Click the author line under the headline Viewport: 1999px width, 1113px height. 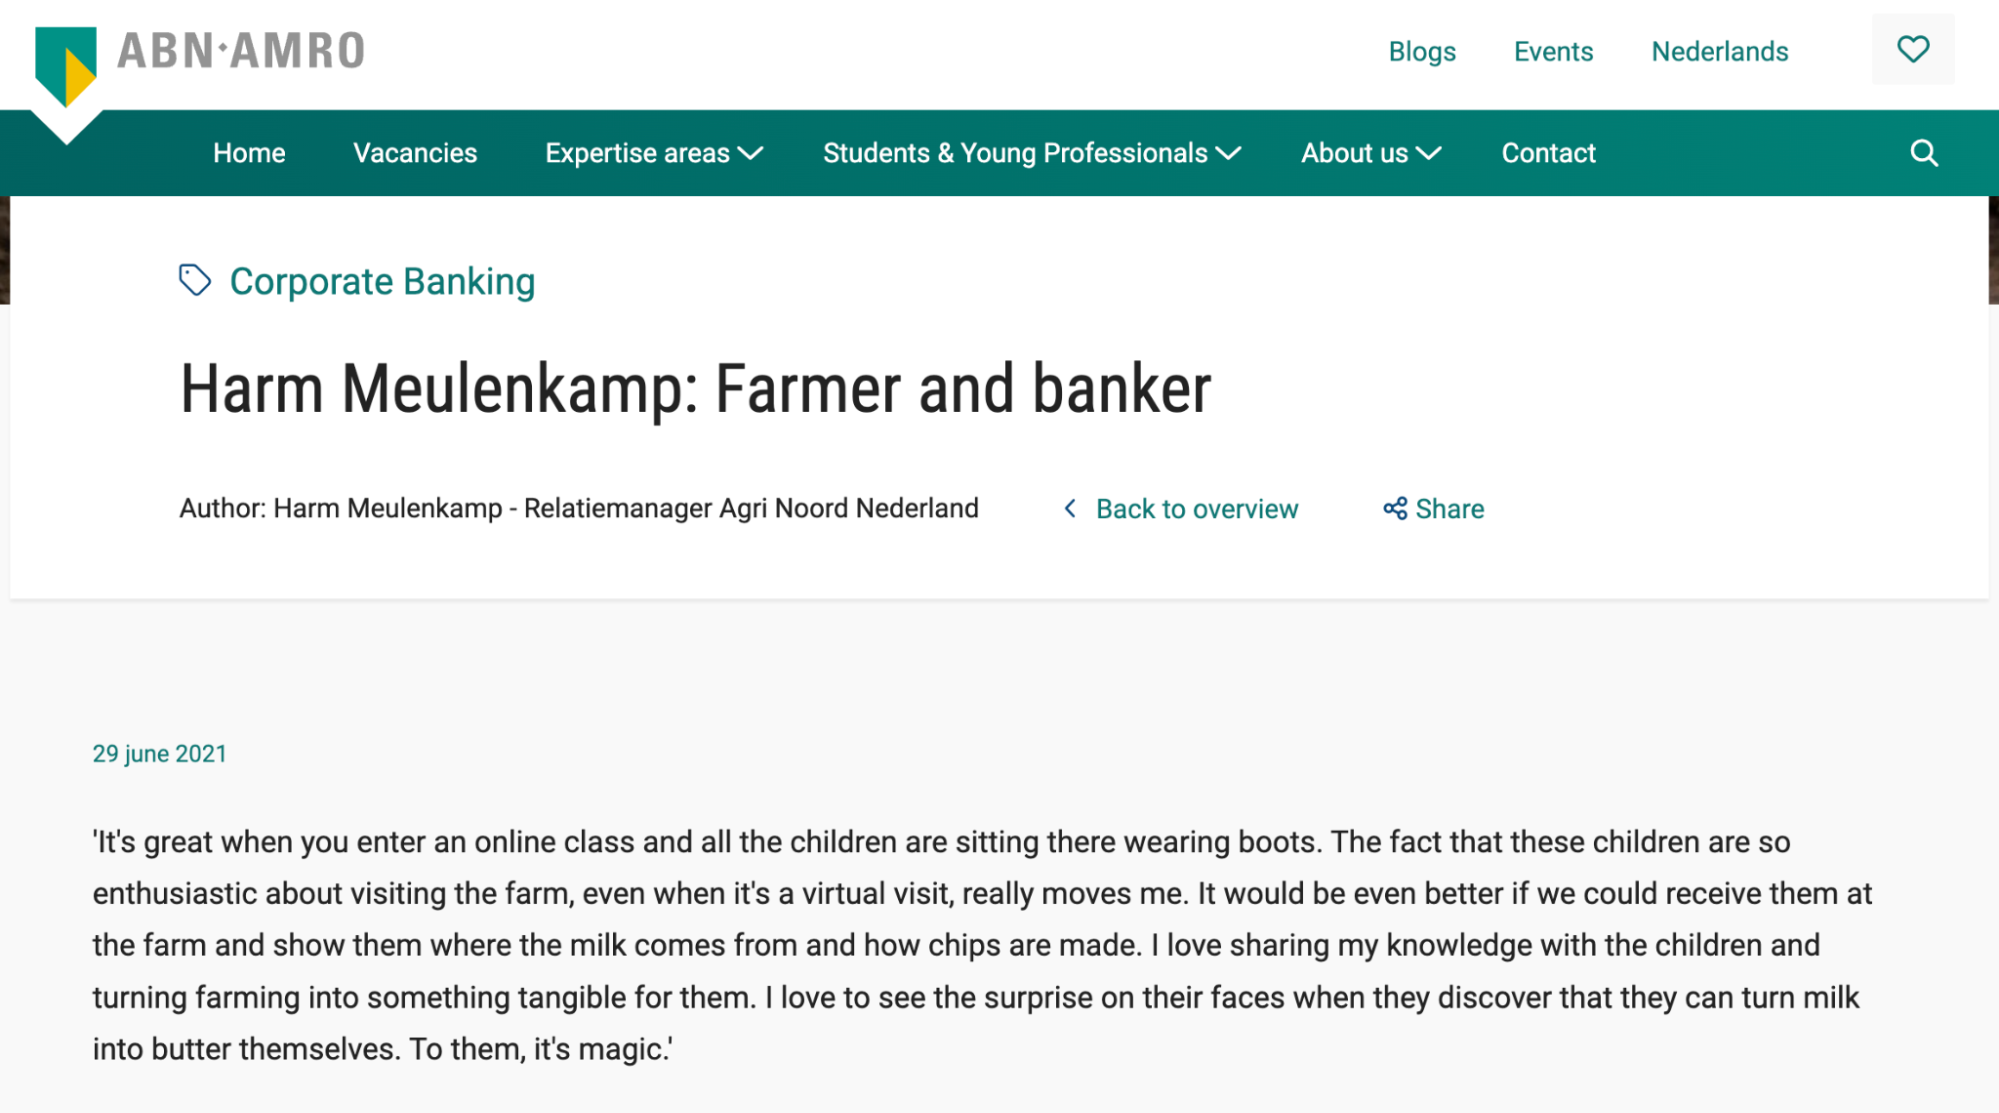coord(579,508)
